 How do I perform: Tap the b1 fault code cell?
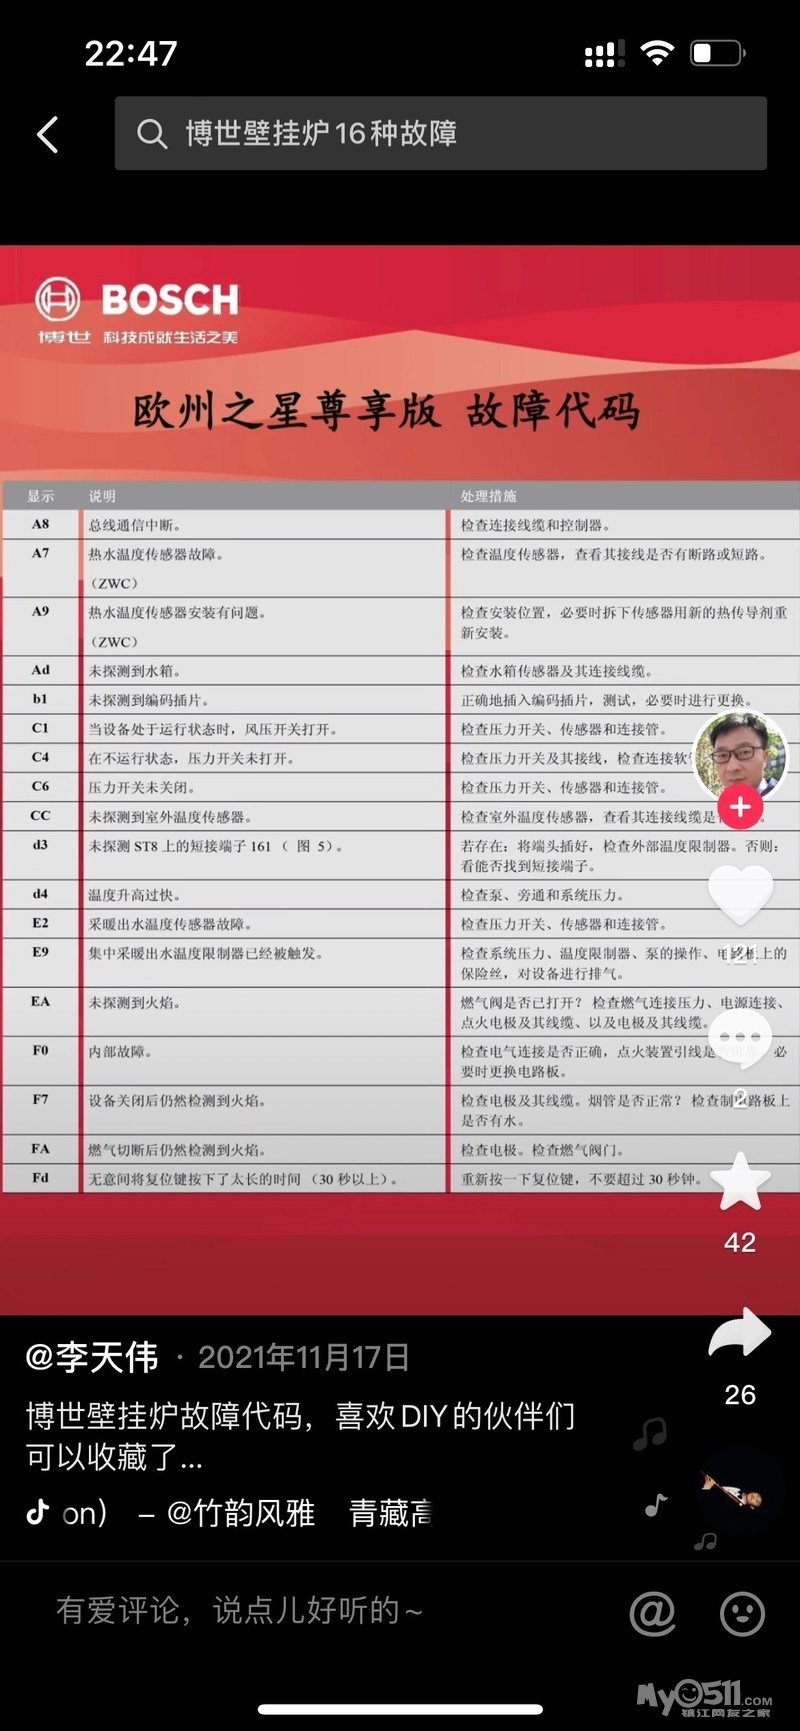point(40,699)
